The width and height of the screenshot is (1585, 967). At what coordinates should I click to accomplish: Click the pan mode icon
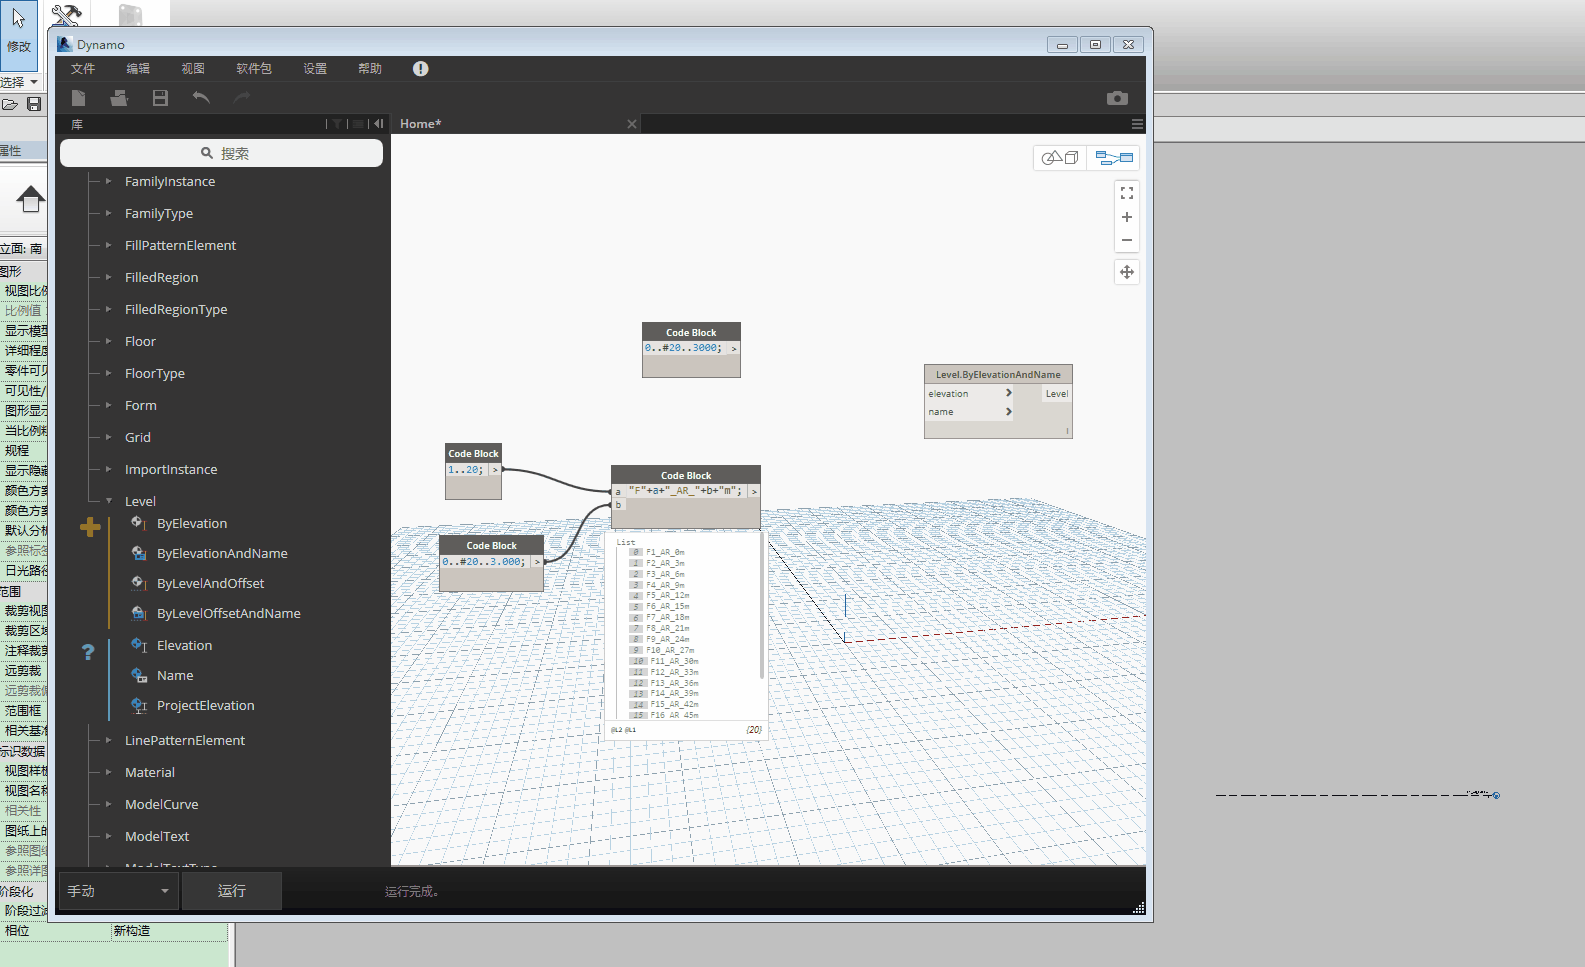click(1127, 272)
